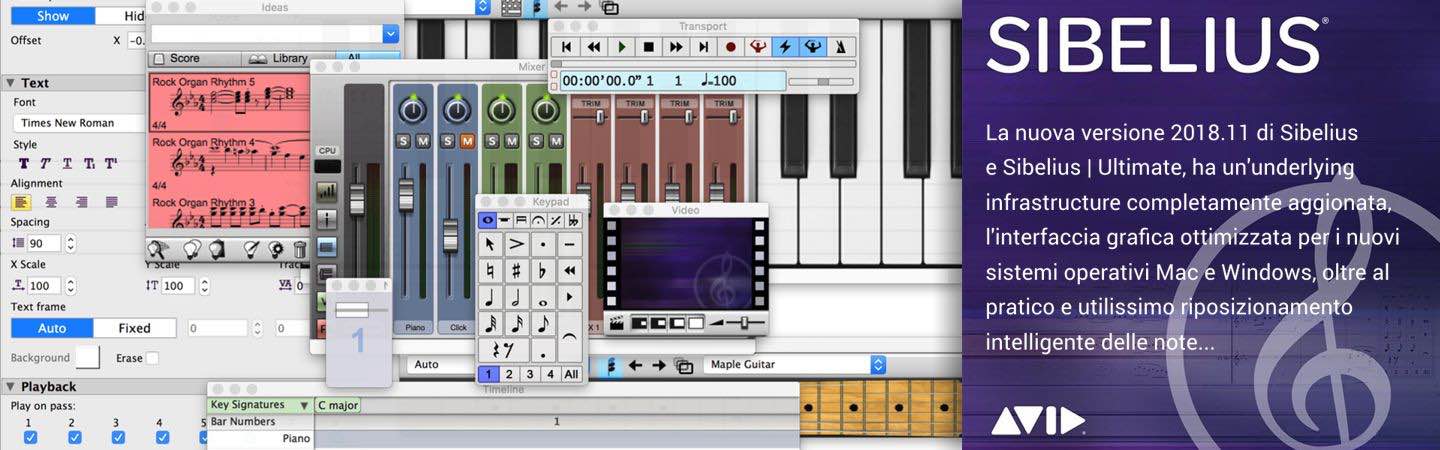This screenshot has width=1440, height=450.
Task: Select the flat sign on Keypad
Action: click(543, 271)
